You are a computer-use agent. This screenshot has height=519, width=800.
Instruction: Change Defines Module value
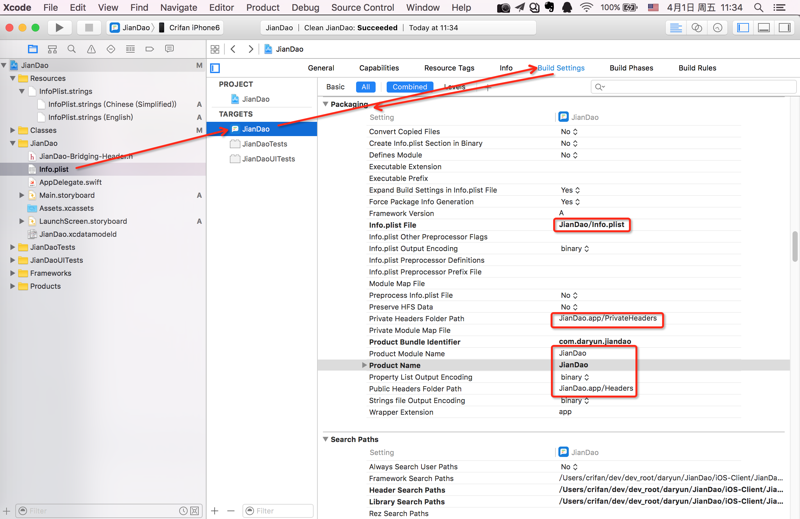point(569,155)
